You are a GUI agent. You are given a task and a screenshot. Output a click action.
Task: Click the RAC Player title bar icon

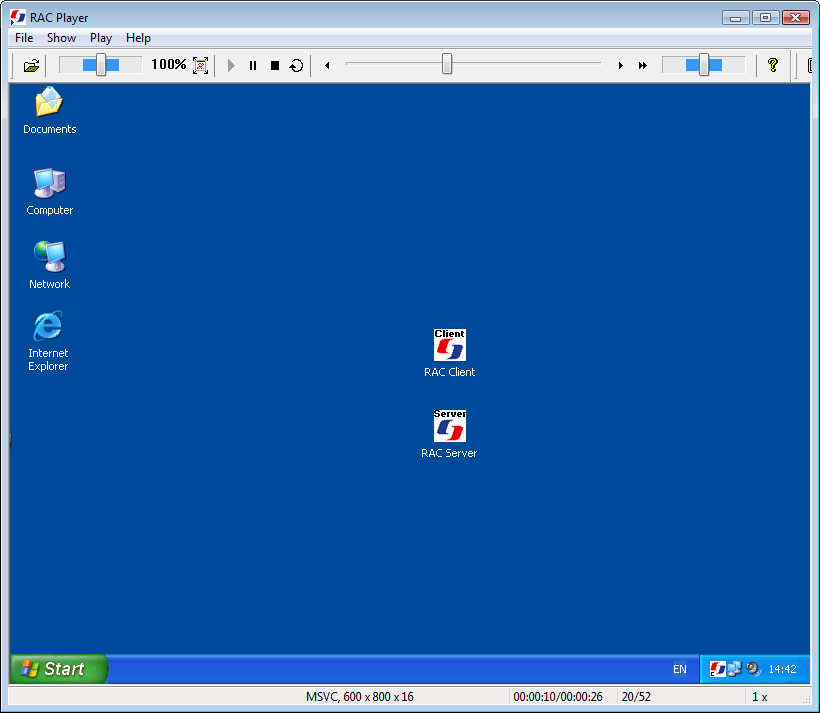(x=18, y=17)
